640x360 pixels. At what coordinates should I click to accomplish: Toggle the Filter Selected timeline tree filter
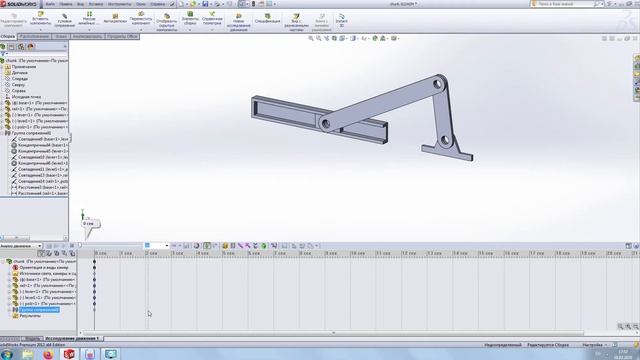pyautogui.click(x=64, y=253)
